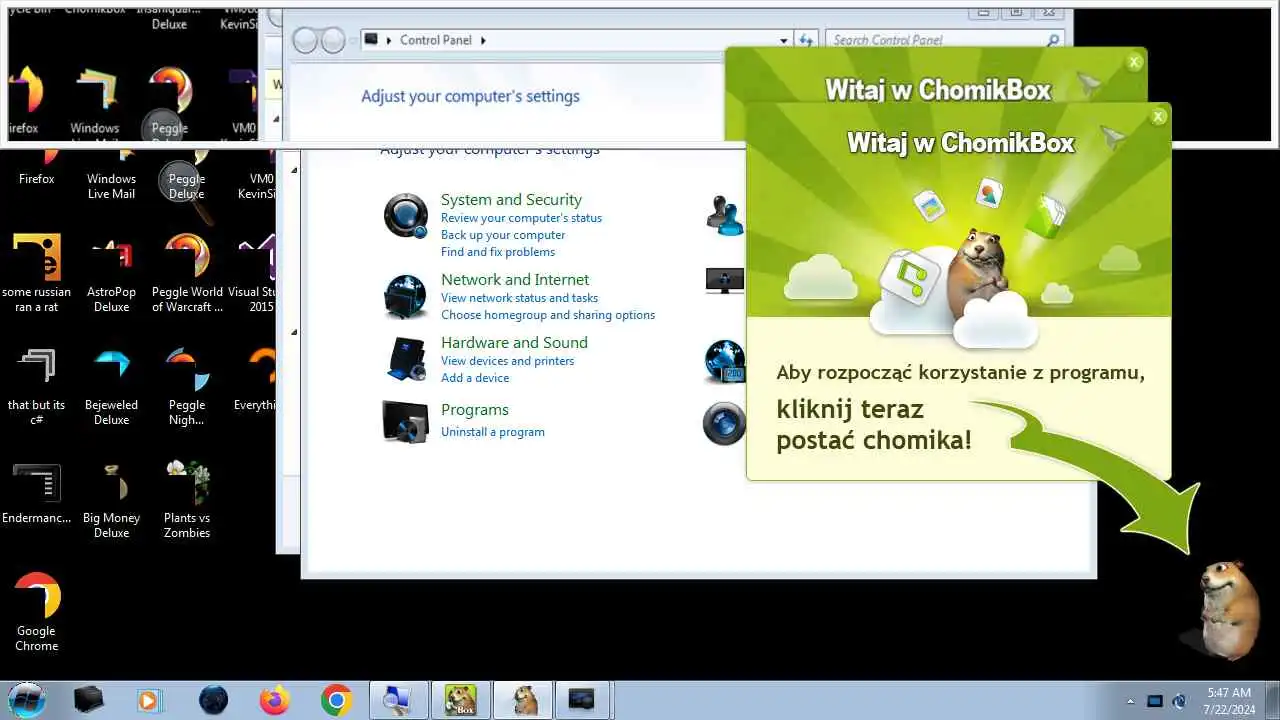1280x720 pixels.
Task: Switch to hamster taskbar button
Action: 522,700
